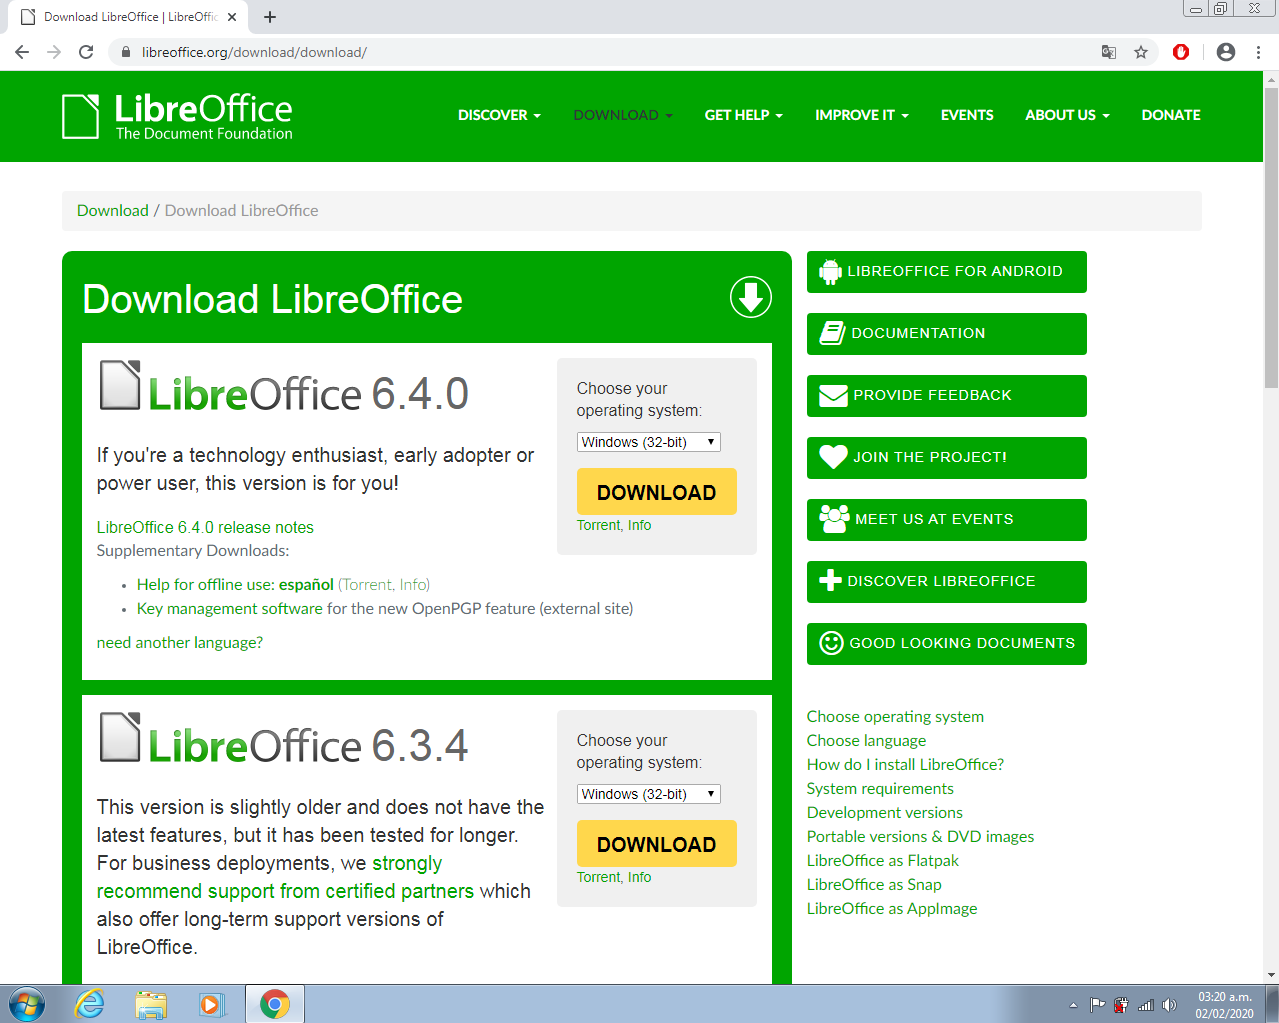
Task: Open Key management software link
Action: pyautogui.click(x=230, y=608)
